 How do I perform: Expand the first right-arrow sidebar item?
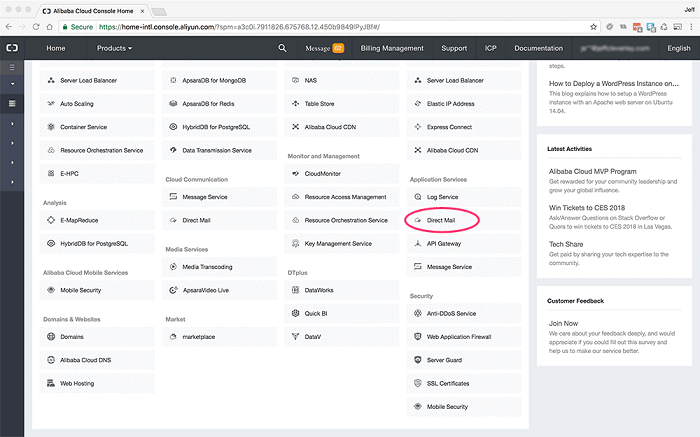click(12, 124)
